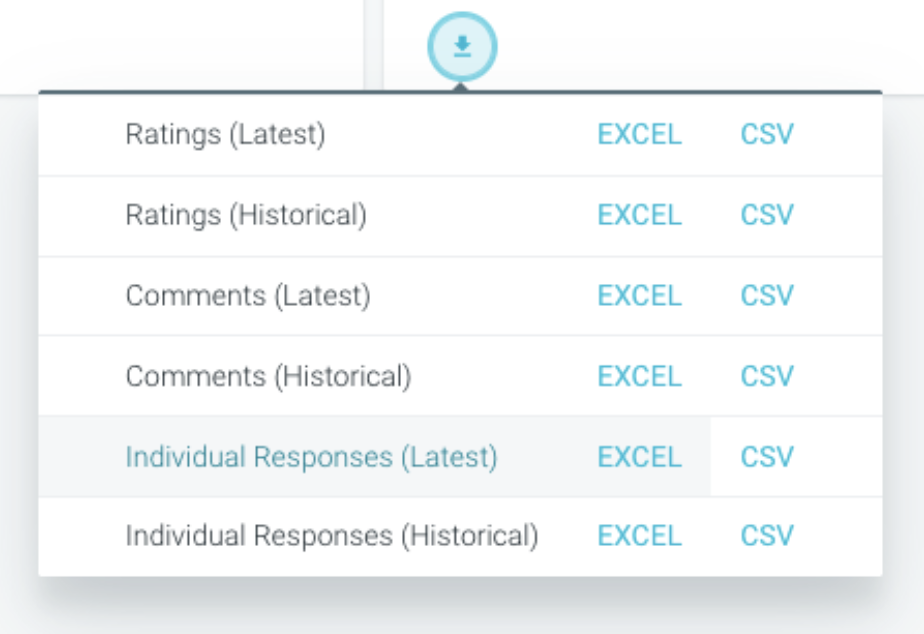Select the Ratings (Latest) menu row

(x=460, y=135)
